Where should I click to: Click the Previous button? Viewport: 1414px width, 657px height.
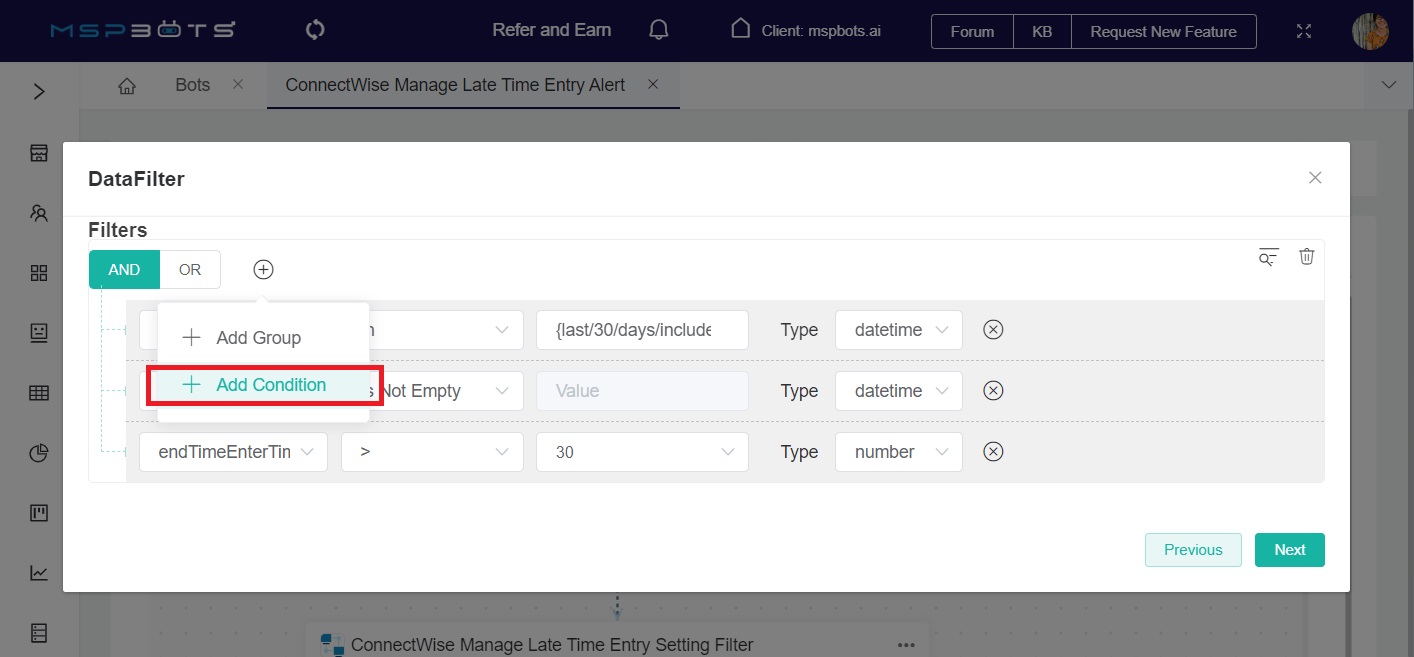click(1193, 550)
